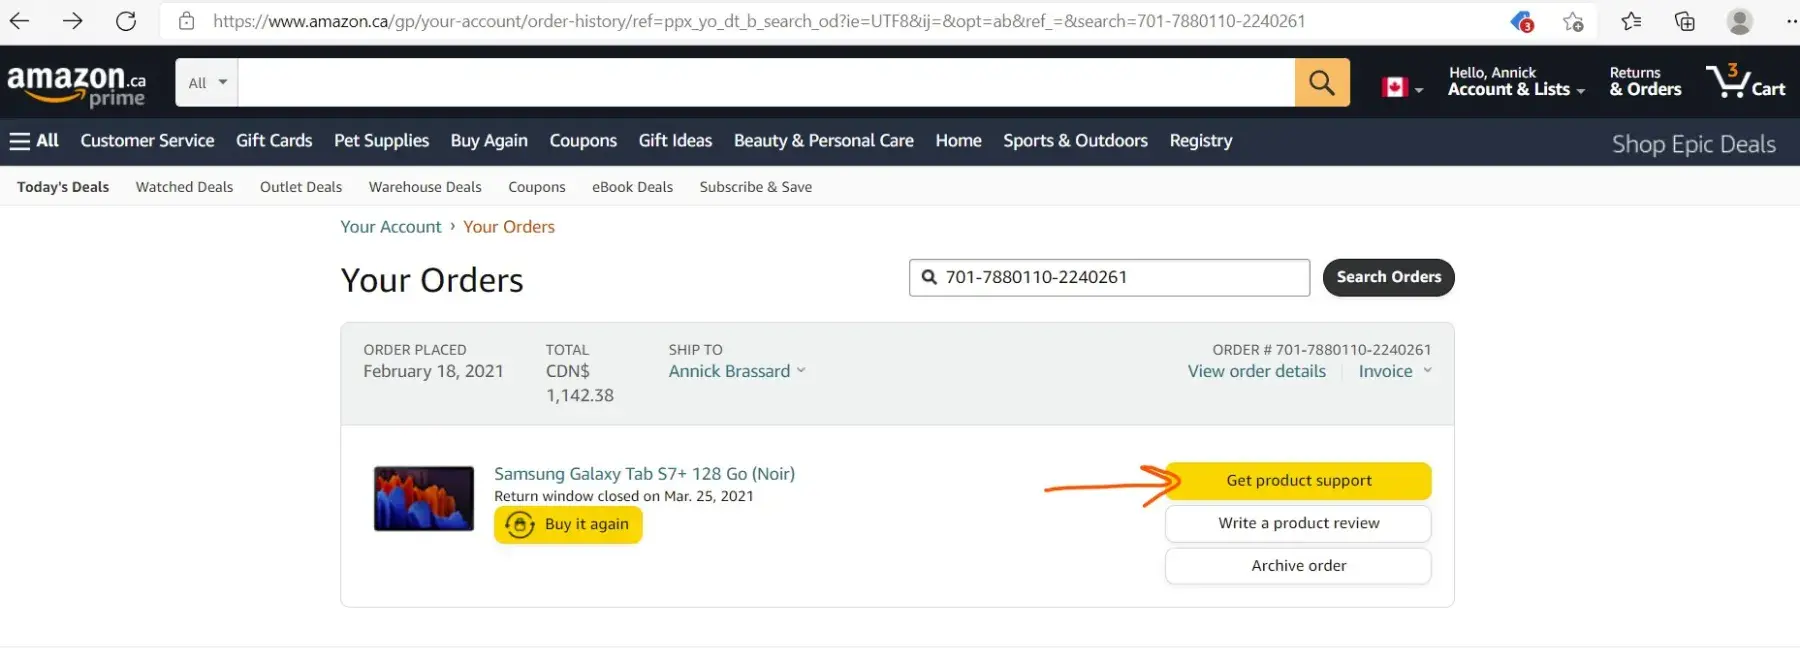1800x661 pixels.
Task: Select the Outlet Deals tab
Action: coord(300,187)
